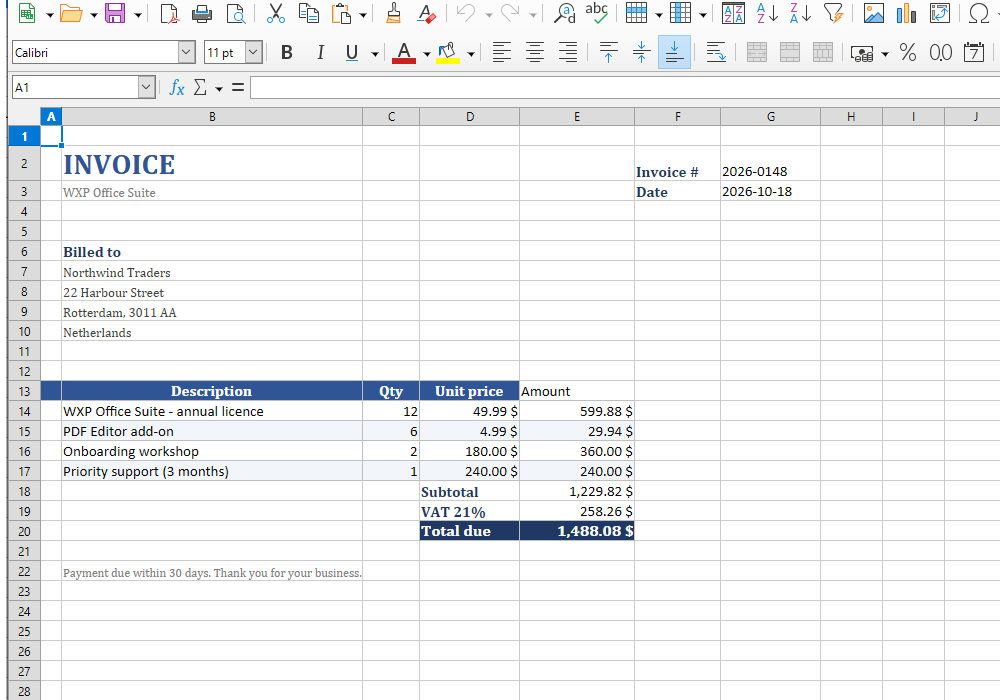Expand the Currency format dropdown arrow
The width and height of the screenshot is (1000, 700).
[885, 54]
